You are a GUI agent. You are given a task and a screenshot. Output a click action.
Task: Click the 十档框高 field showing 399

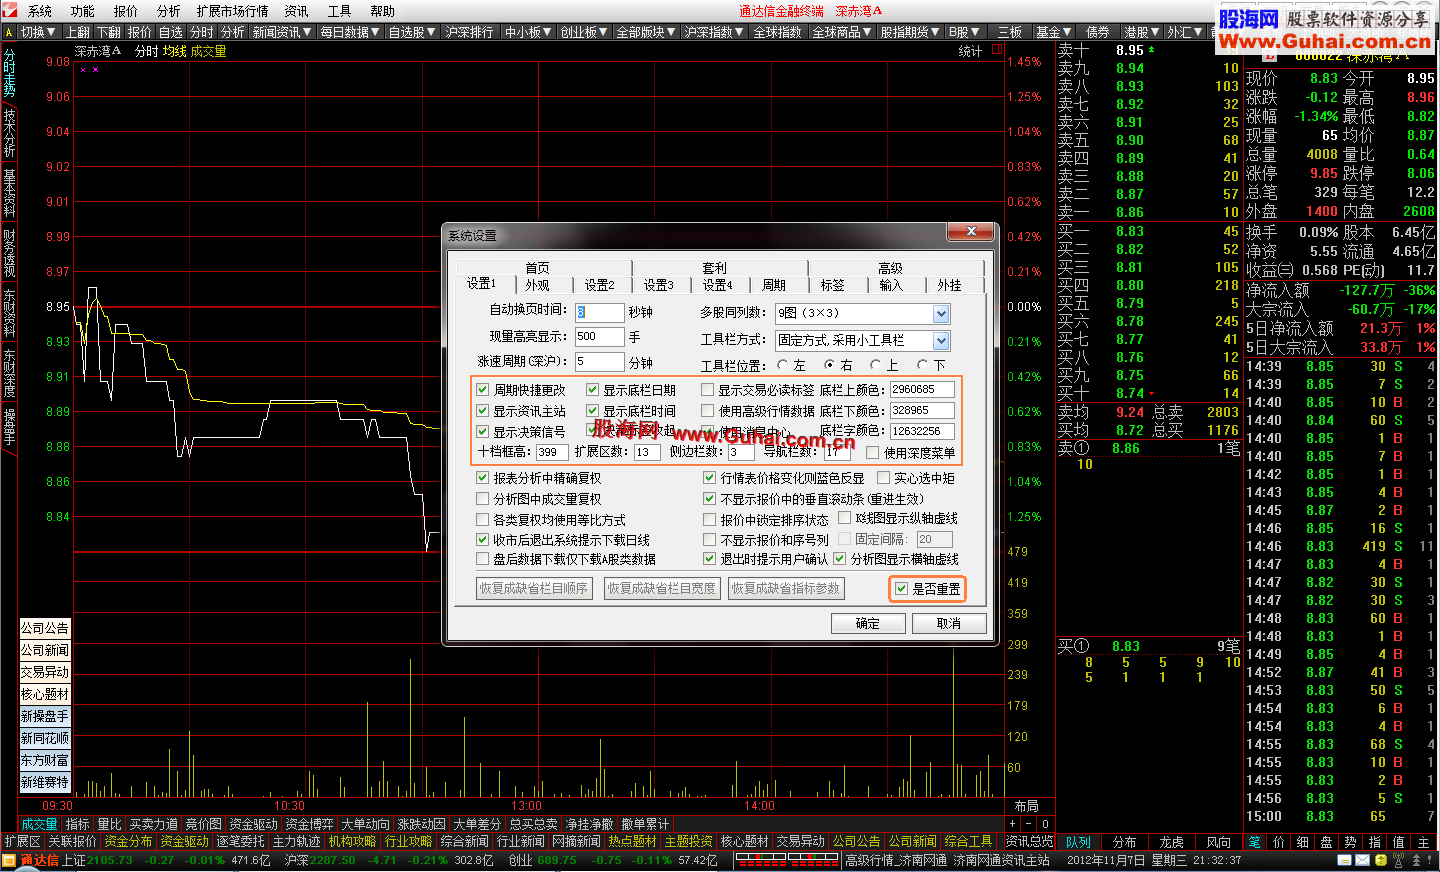(552, 452)
